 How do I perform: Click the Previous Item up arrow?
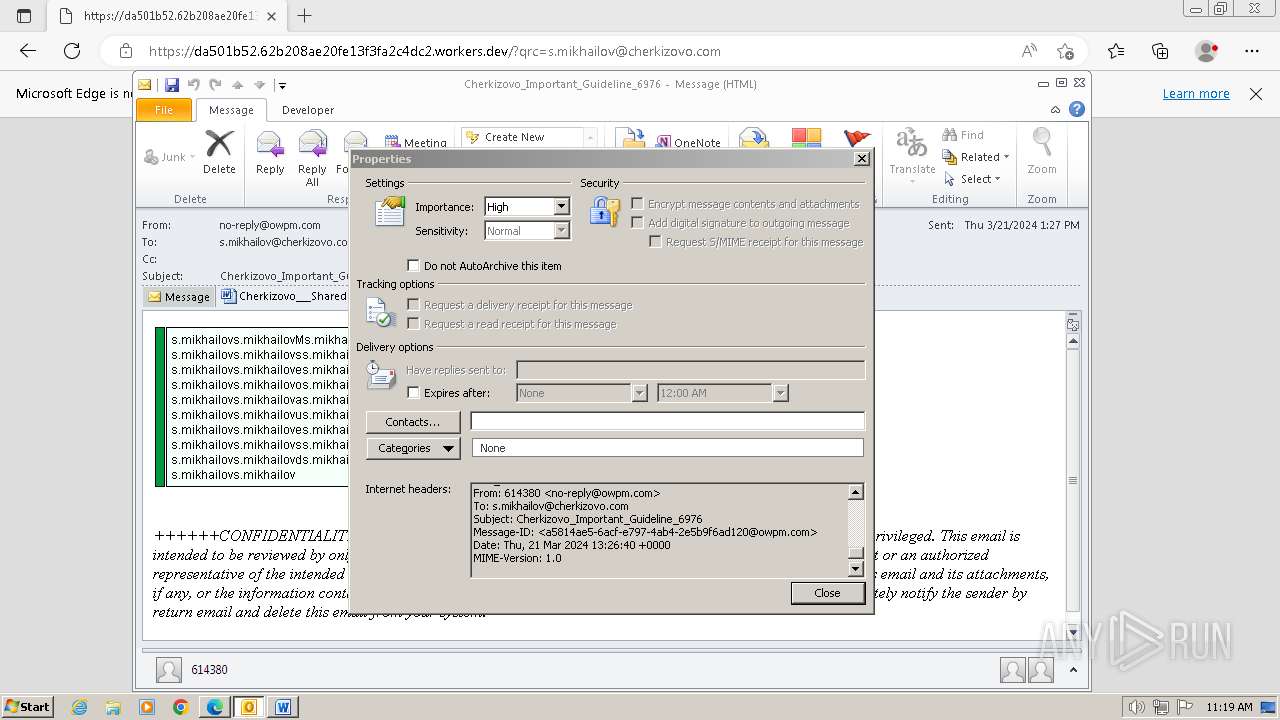[x=238, y=85]
